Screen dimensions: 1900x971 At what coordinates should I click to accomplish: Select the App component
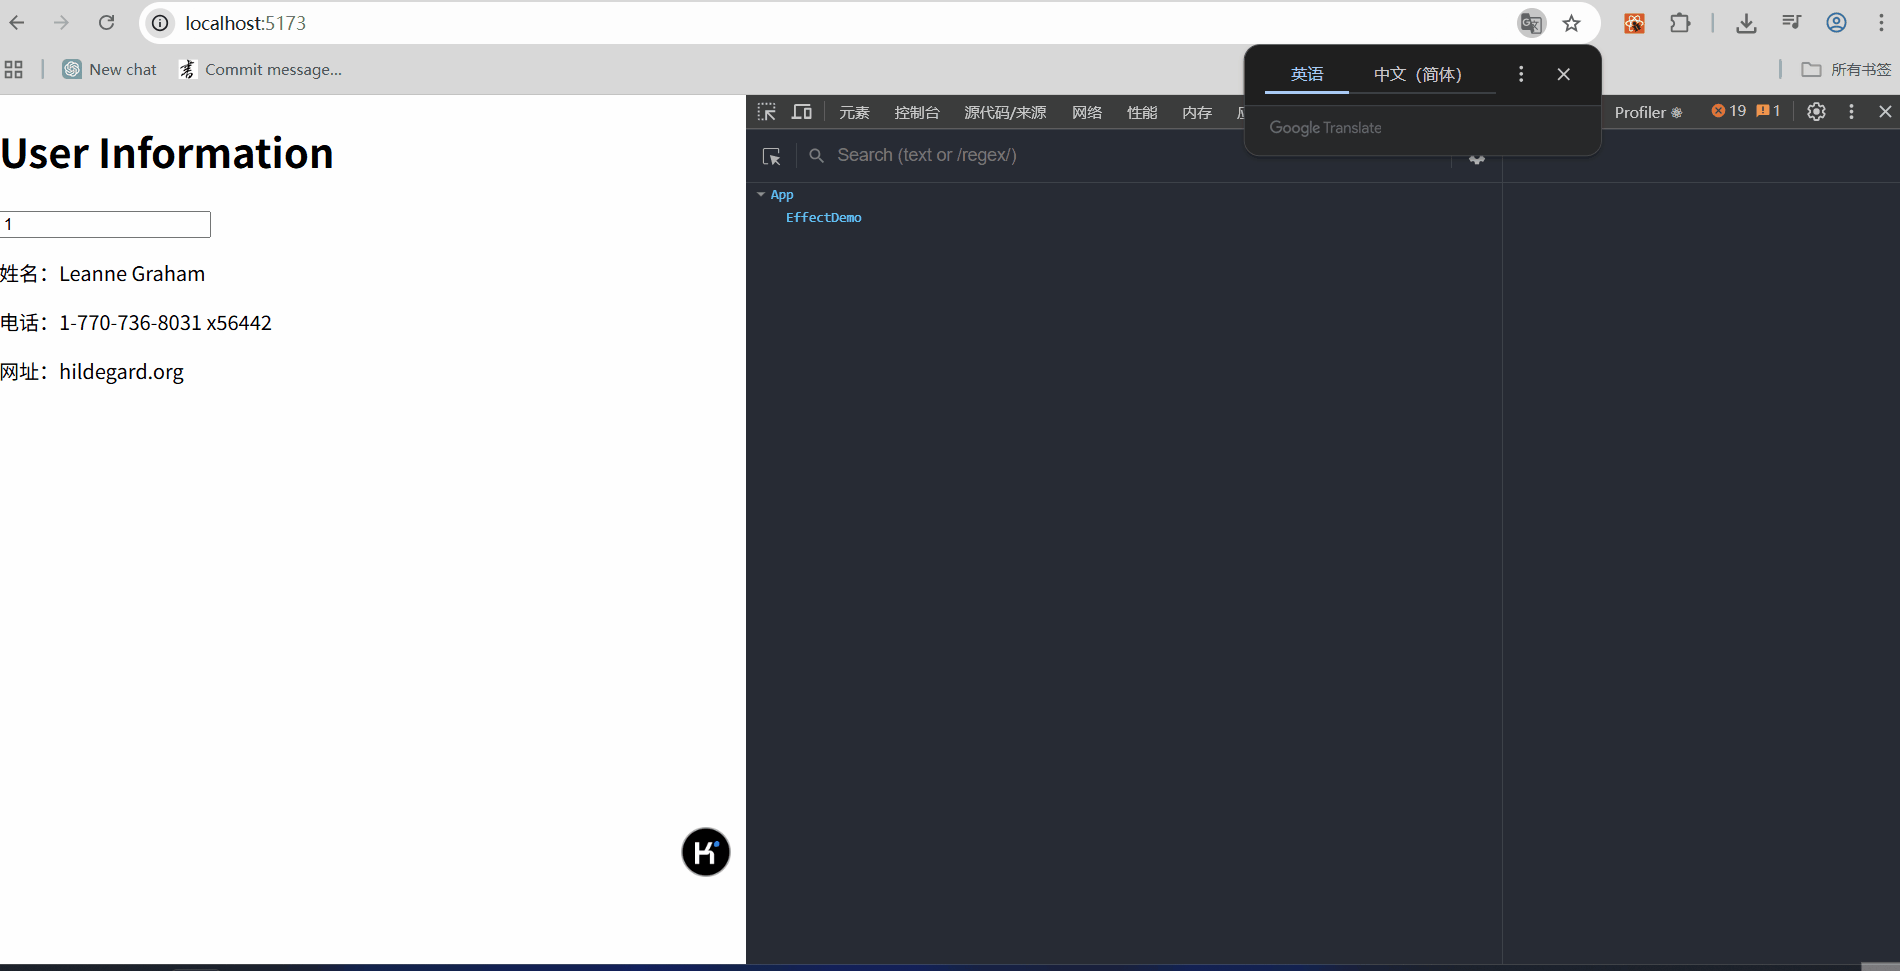[x=782, y=195]
